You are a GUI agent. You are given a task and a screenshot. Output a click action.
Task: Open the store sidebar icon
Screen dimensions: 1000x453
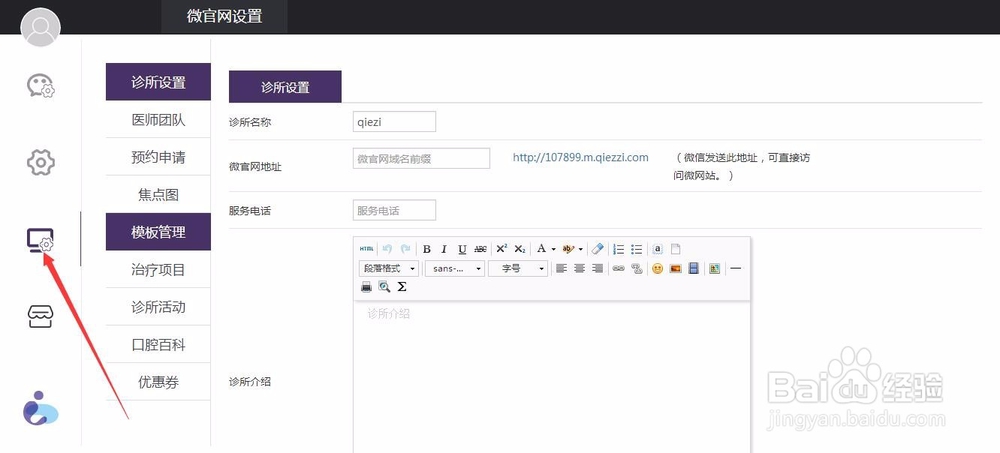pyautogui.click(x=41, y=316)
